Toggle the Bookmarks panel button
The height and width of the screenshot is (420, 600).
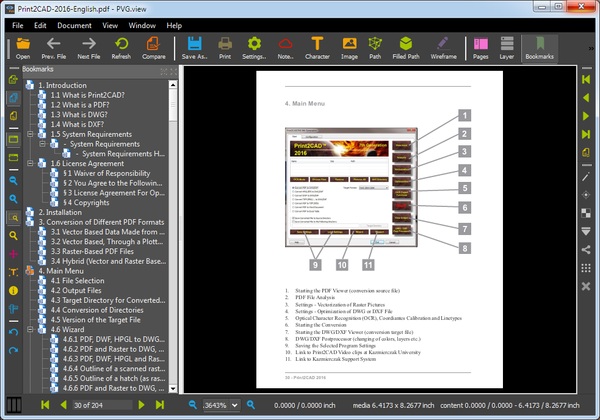(538, 46)
